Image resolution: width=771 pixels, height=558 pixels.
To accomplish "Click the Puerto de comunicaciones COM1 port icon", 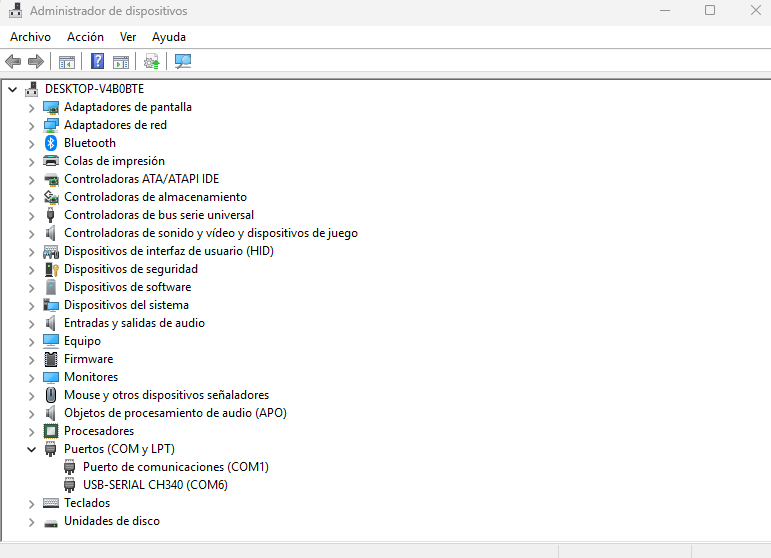I will pyautogui.click(x=69, y=467).
